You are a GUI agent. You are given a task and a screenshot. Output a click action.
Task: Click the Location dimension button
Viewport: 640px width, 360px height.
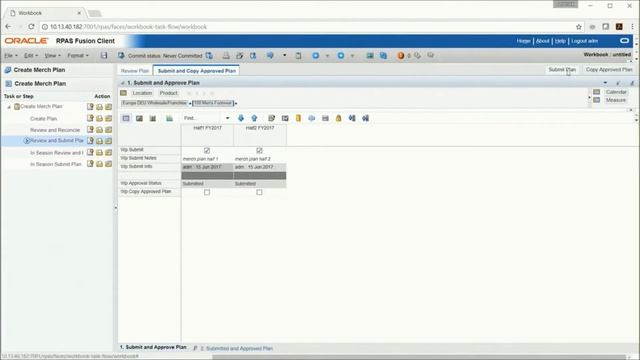(142, 93)
